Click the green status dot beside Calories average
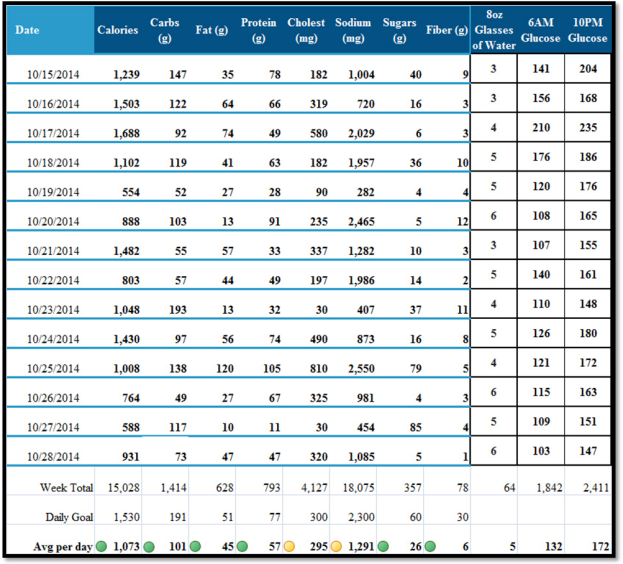The width and height of the screenshot is (623, 564). pyautogui.click(x=101, y=546)
